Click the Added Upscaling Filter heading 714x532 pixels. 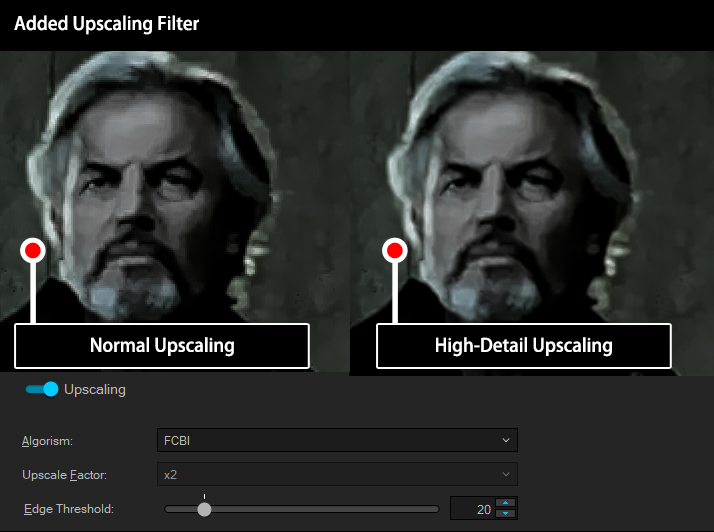(x=107, y=24)
